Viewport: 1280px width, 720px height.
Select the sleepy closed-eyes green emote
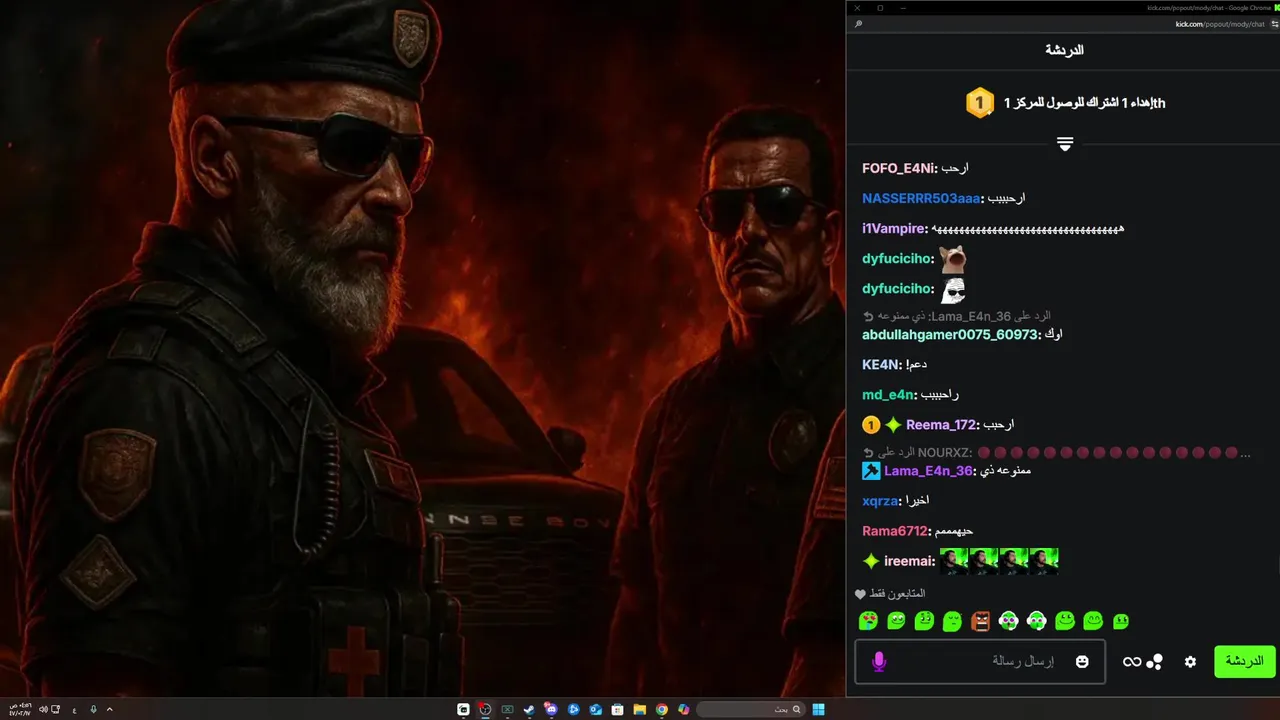tap(952, 621)
